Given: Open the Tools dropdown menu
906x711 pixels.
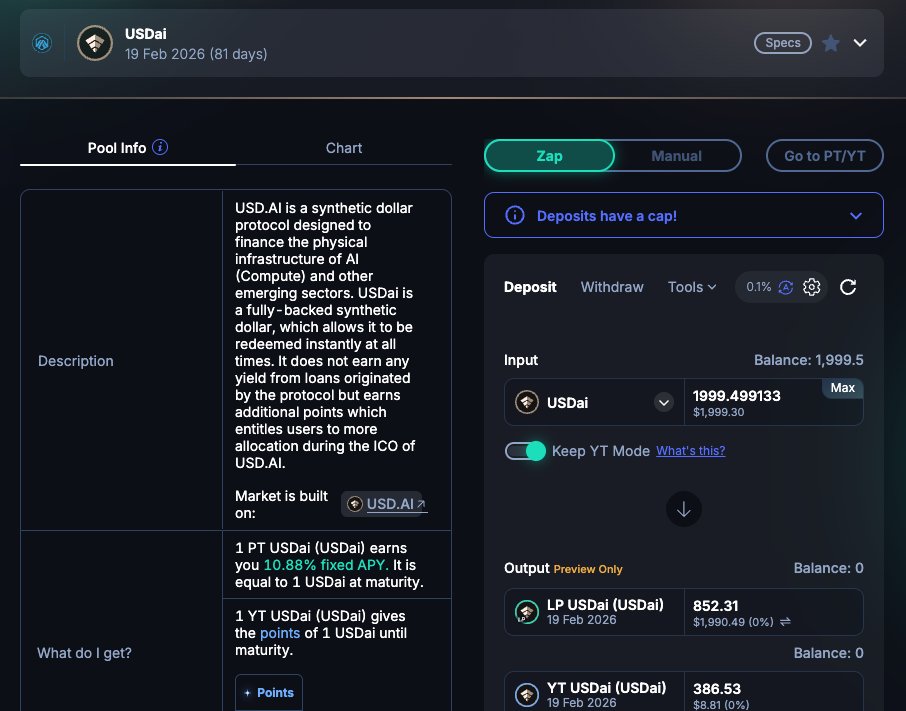Looking at the screenshot, I should click(692, 287).
